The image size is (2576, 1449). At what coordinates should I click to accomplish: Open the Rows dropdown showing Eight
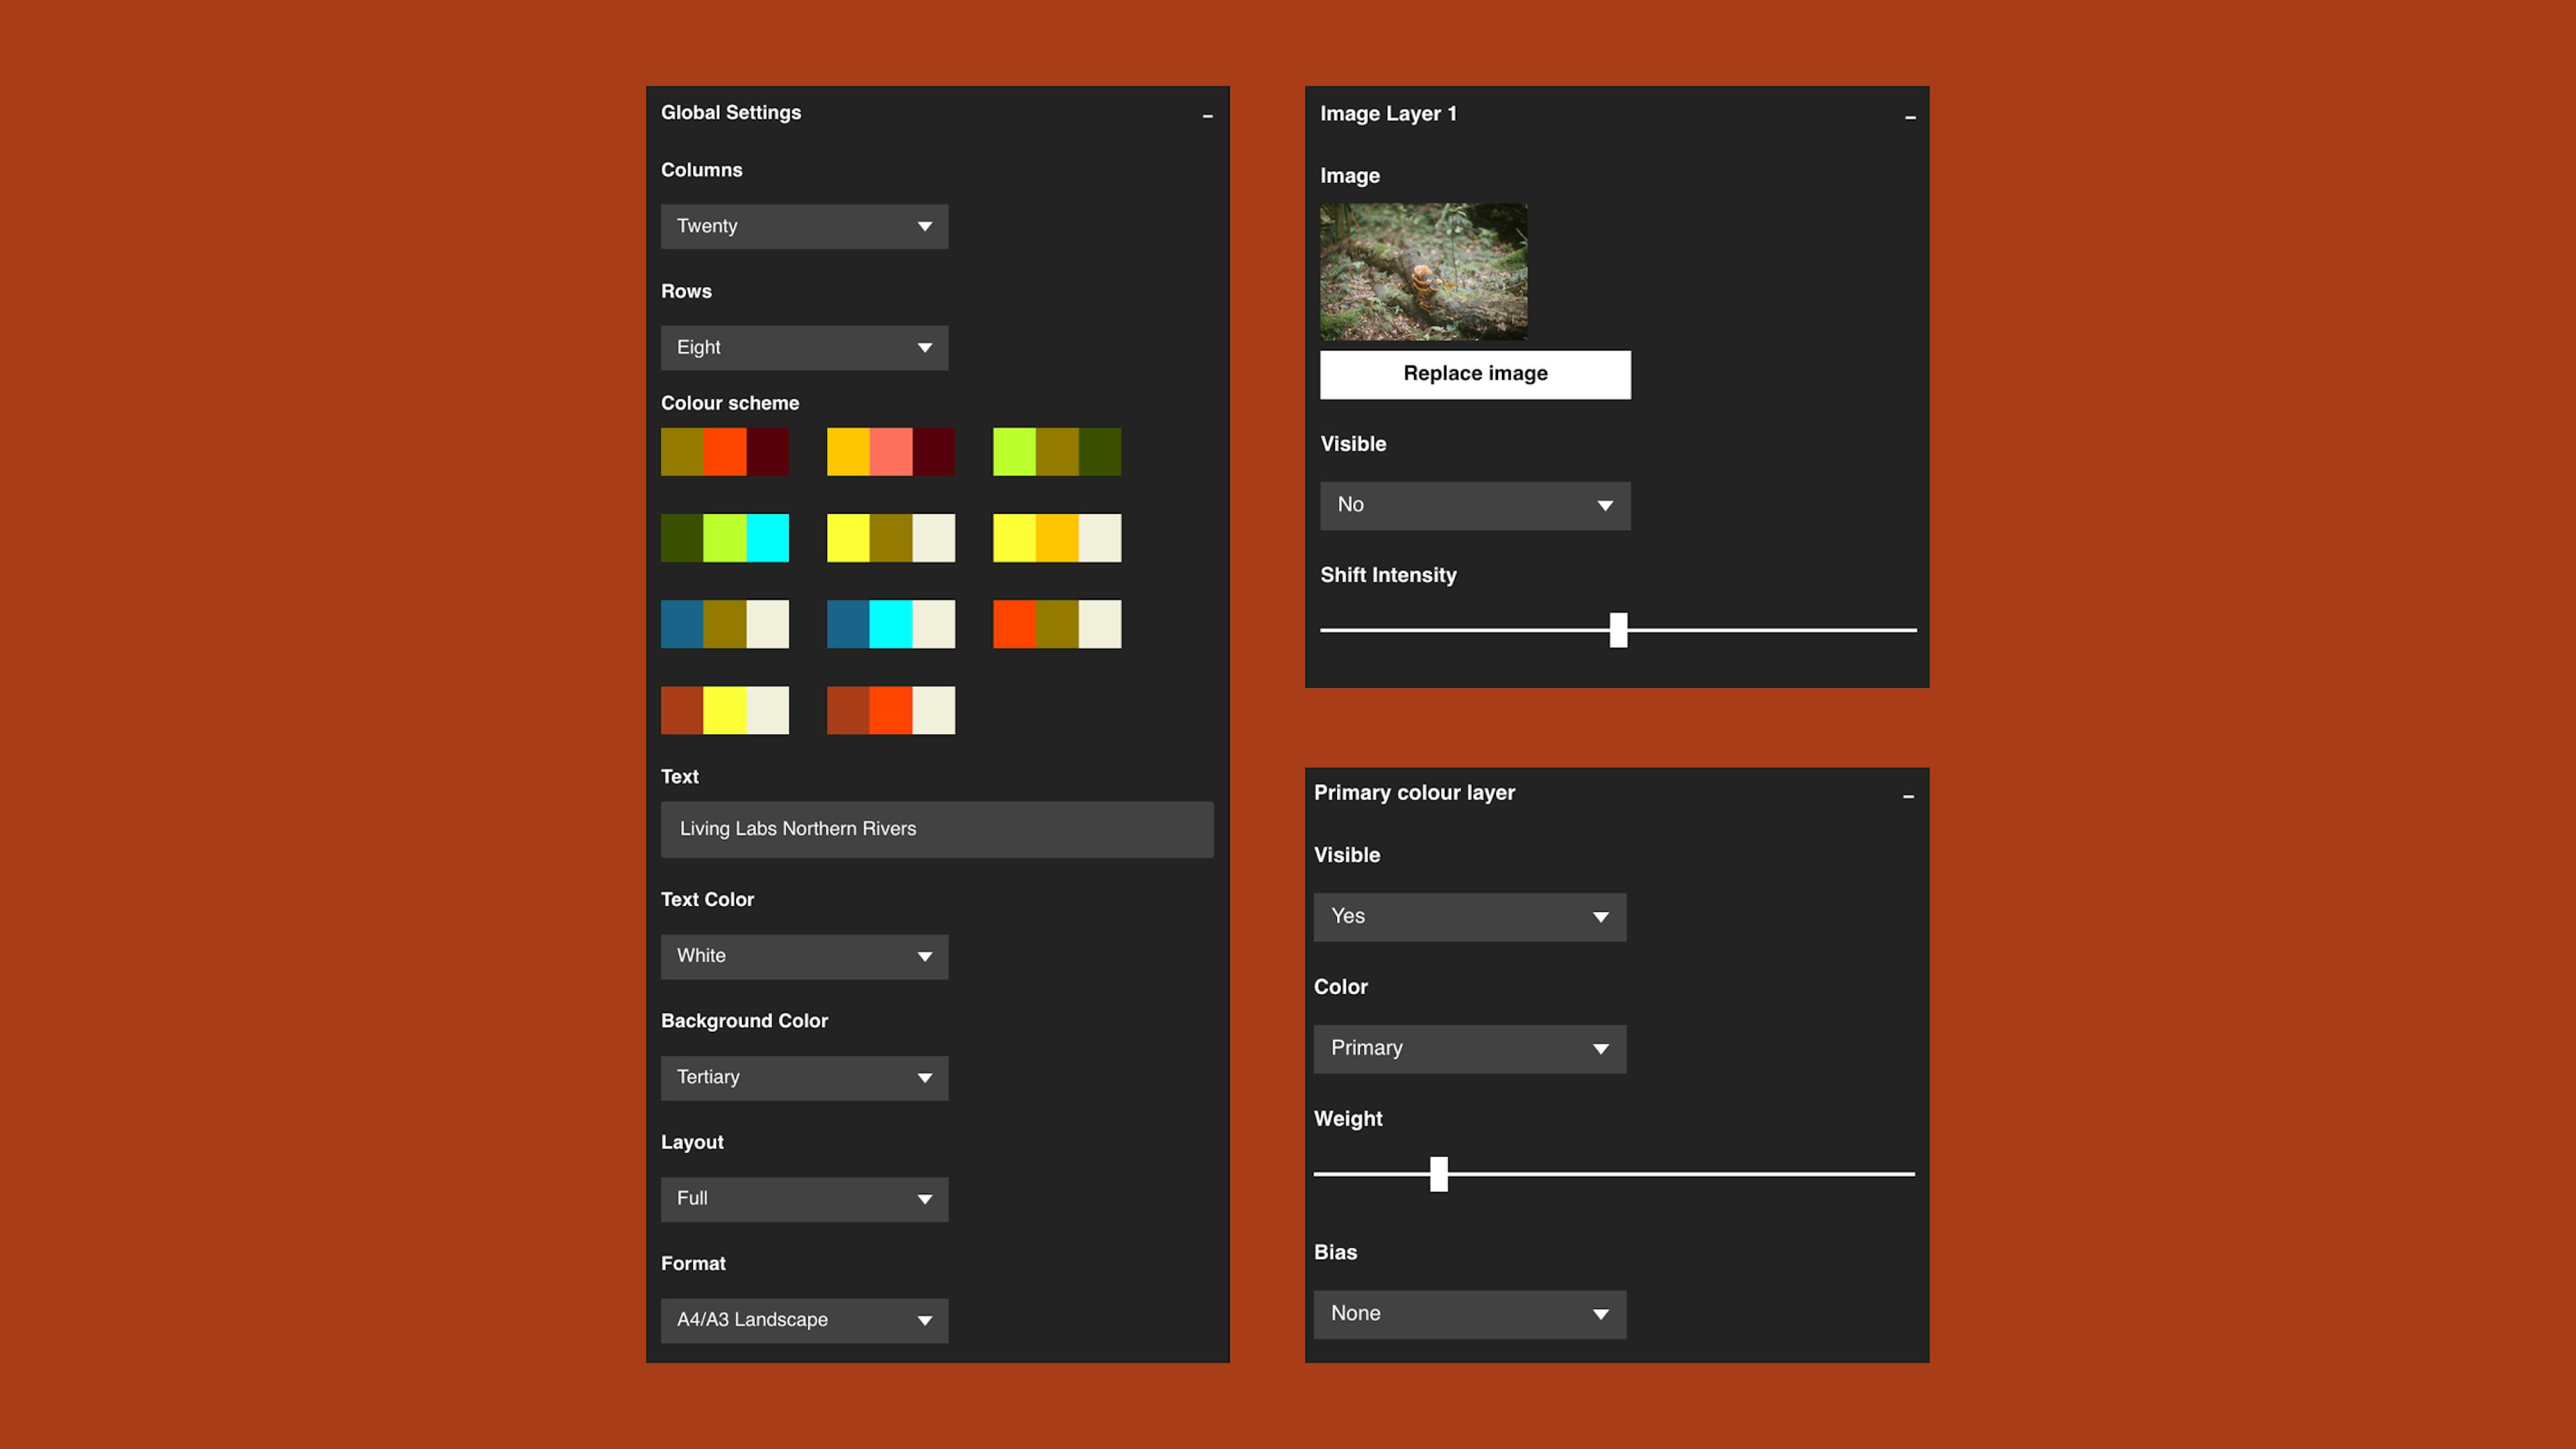click(x=804, y=347)
